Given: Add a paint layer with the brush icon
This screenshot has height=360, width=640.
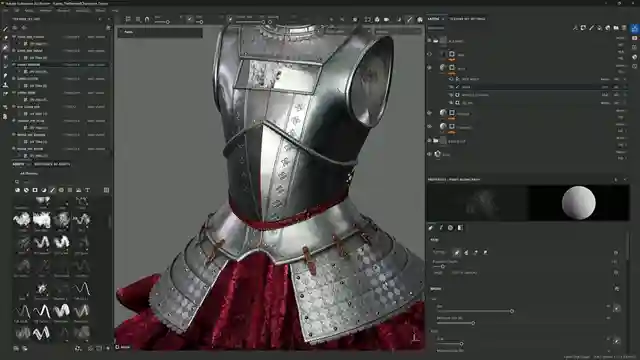Looking at the screenshot, I should tap(591, 28).
